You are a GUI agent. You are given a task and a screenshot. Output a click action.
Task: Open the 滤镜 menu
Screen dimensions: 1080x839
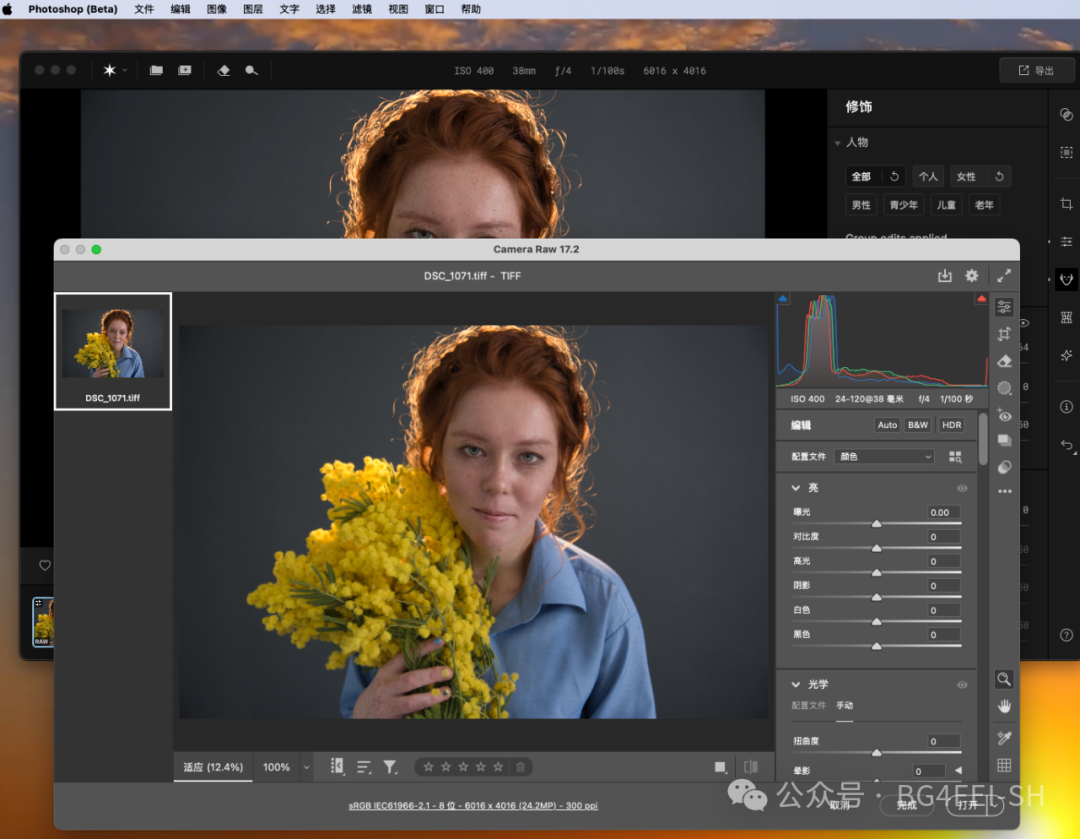[x=362, y=9]
